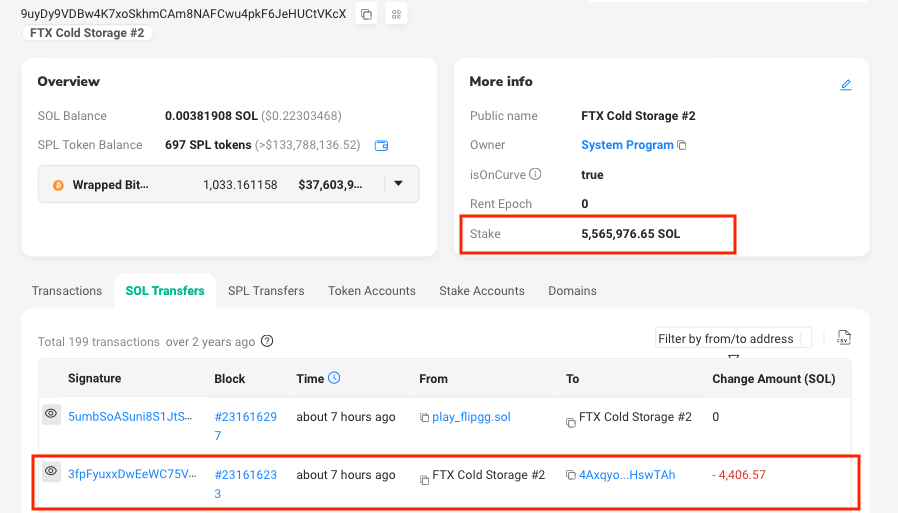Switch to the Transactions tab
Image resolution: width=898 pixels, height=513 pixels.
click(67, 291)
